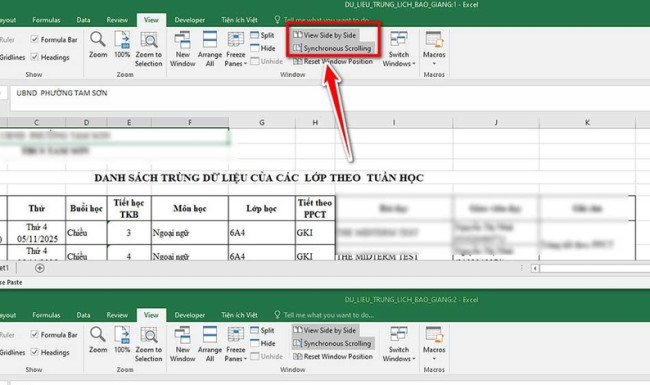Toggle Synchronous Scrolling in top window
This screenshot has height=385, width=650.
pyautogui.click(x=332, y=48)
